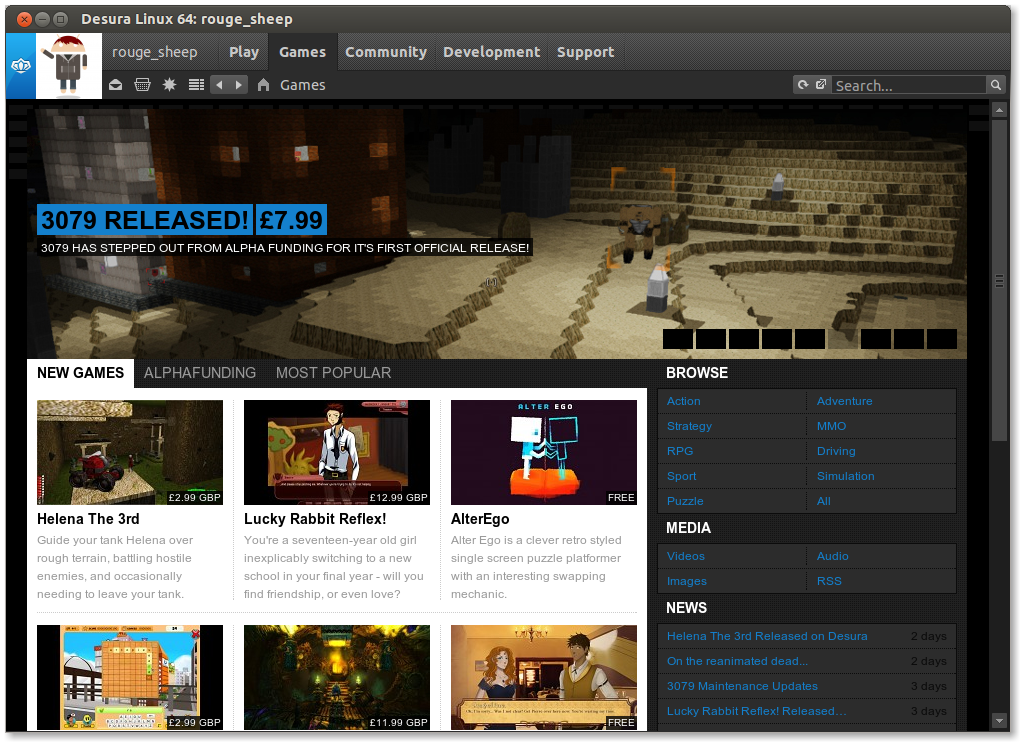Open the shopping basket cart icon
The width and height of the screenshot is (1020, 742).
[142, 85]
